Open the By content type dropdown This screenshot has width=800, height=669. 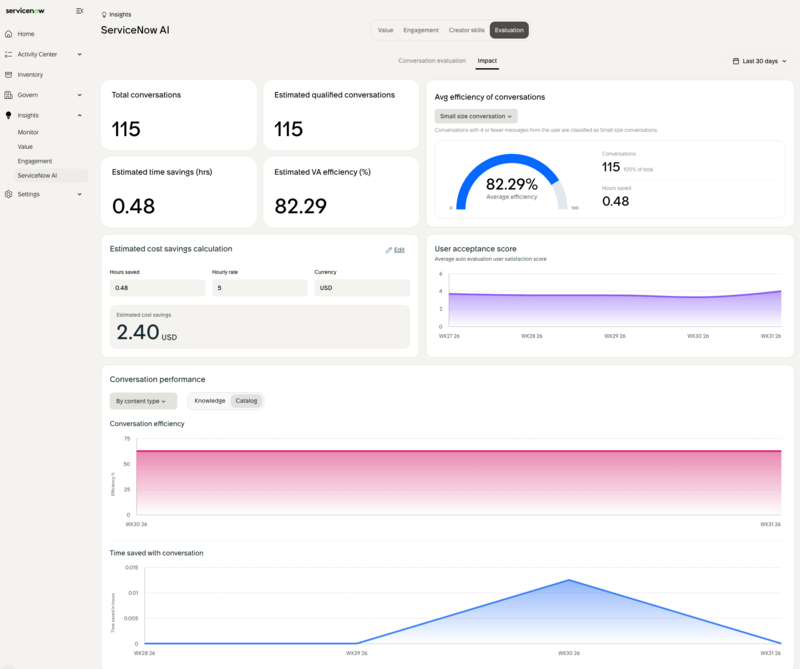click(143, 401)
